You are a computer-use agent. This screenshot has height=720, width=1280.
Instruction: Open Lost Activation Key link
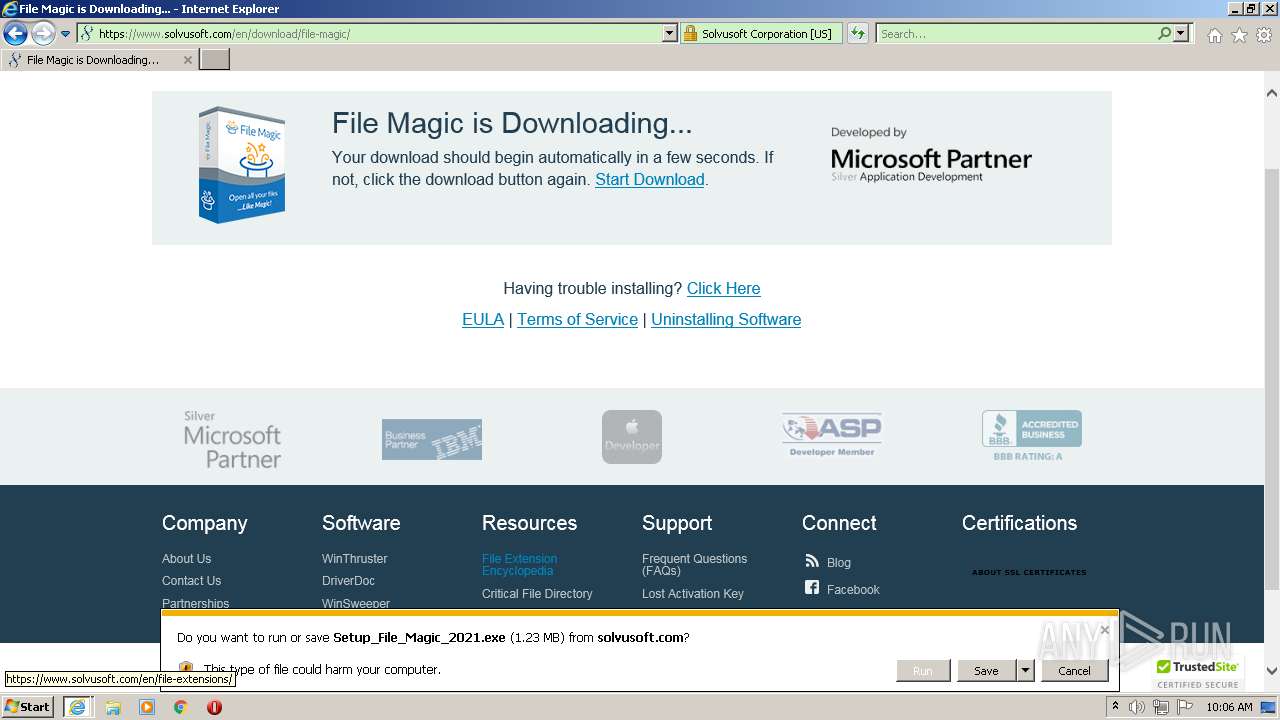(x=692, y=594)
